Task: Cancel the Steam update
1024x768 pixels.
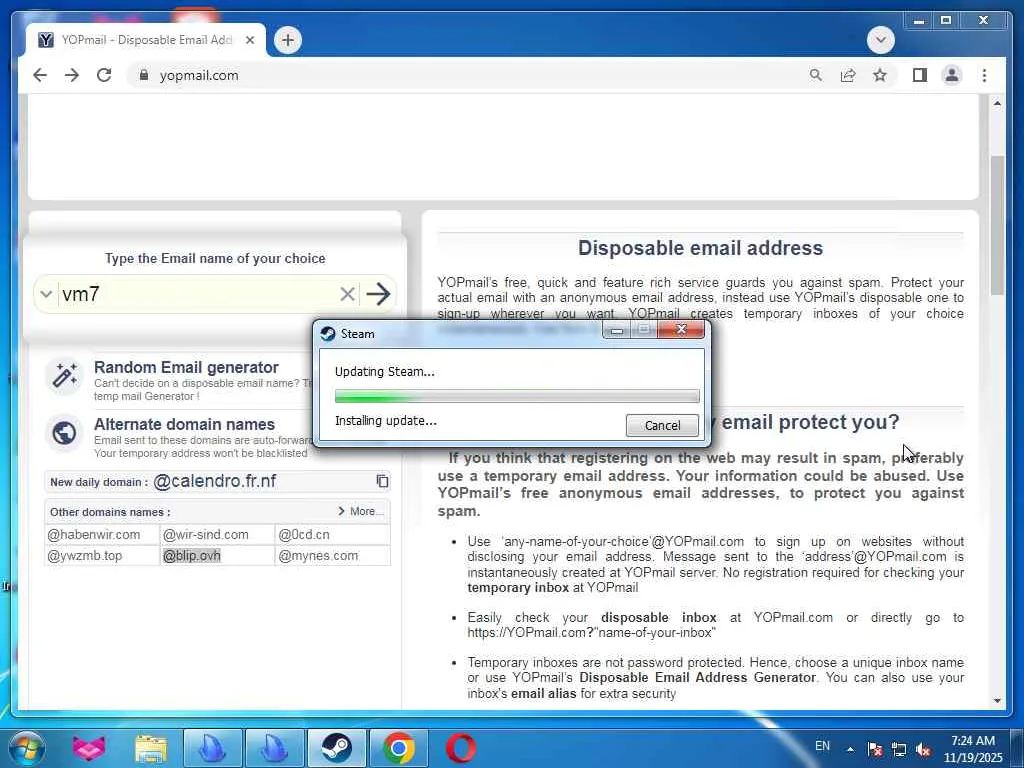Action: pyautogui.click(x=662, y=425)
